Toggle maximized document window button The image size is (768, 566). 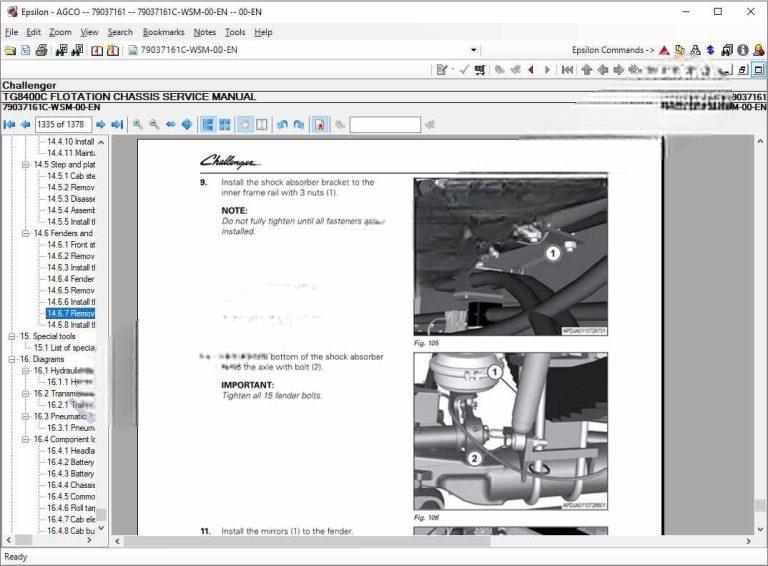click(758, 70)
